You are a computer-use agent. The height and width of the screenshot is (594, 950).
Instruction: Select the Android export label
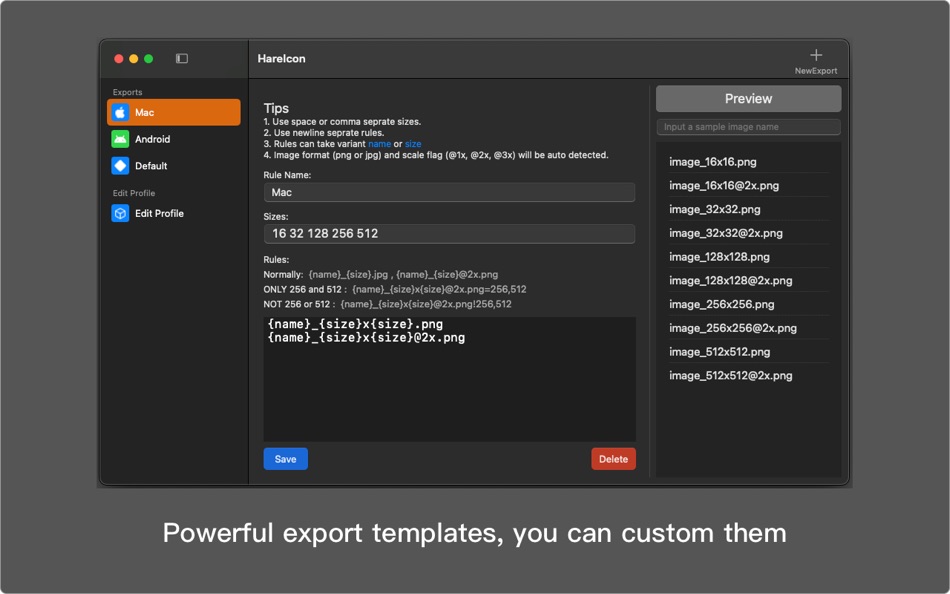tap(153, 139)
